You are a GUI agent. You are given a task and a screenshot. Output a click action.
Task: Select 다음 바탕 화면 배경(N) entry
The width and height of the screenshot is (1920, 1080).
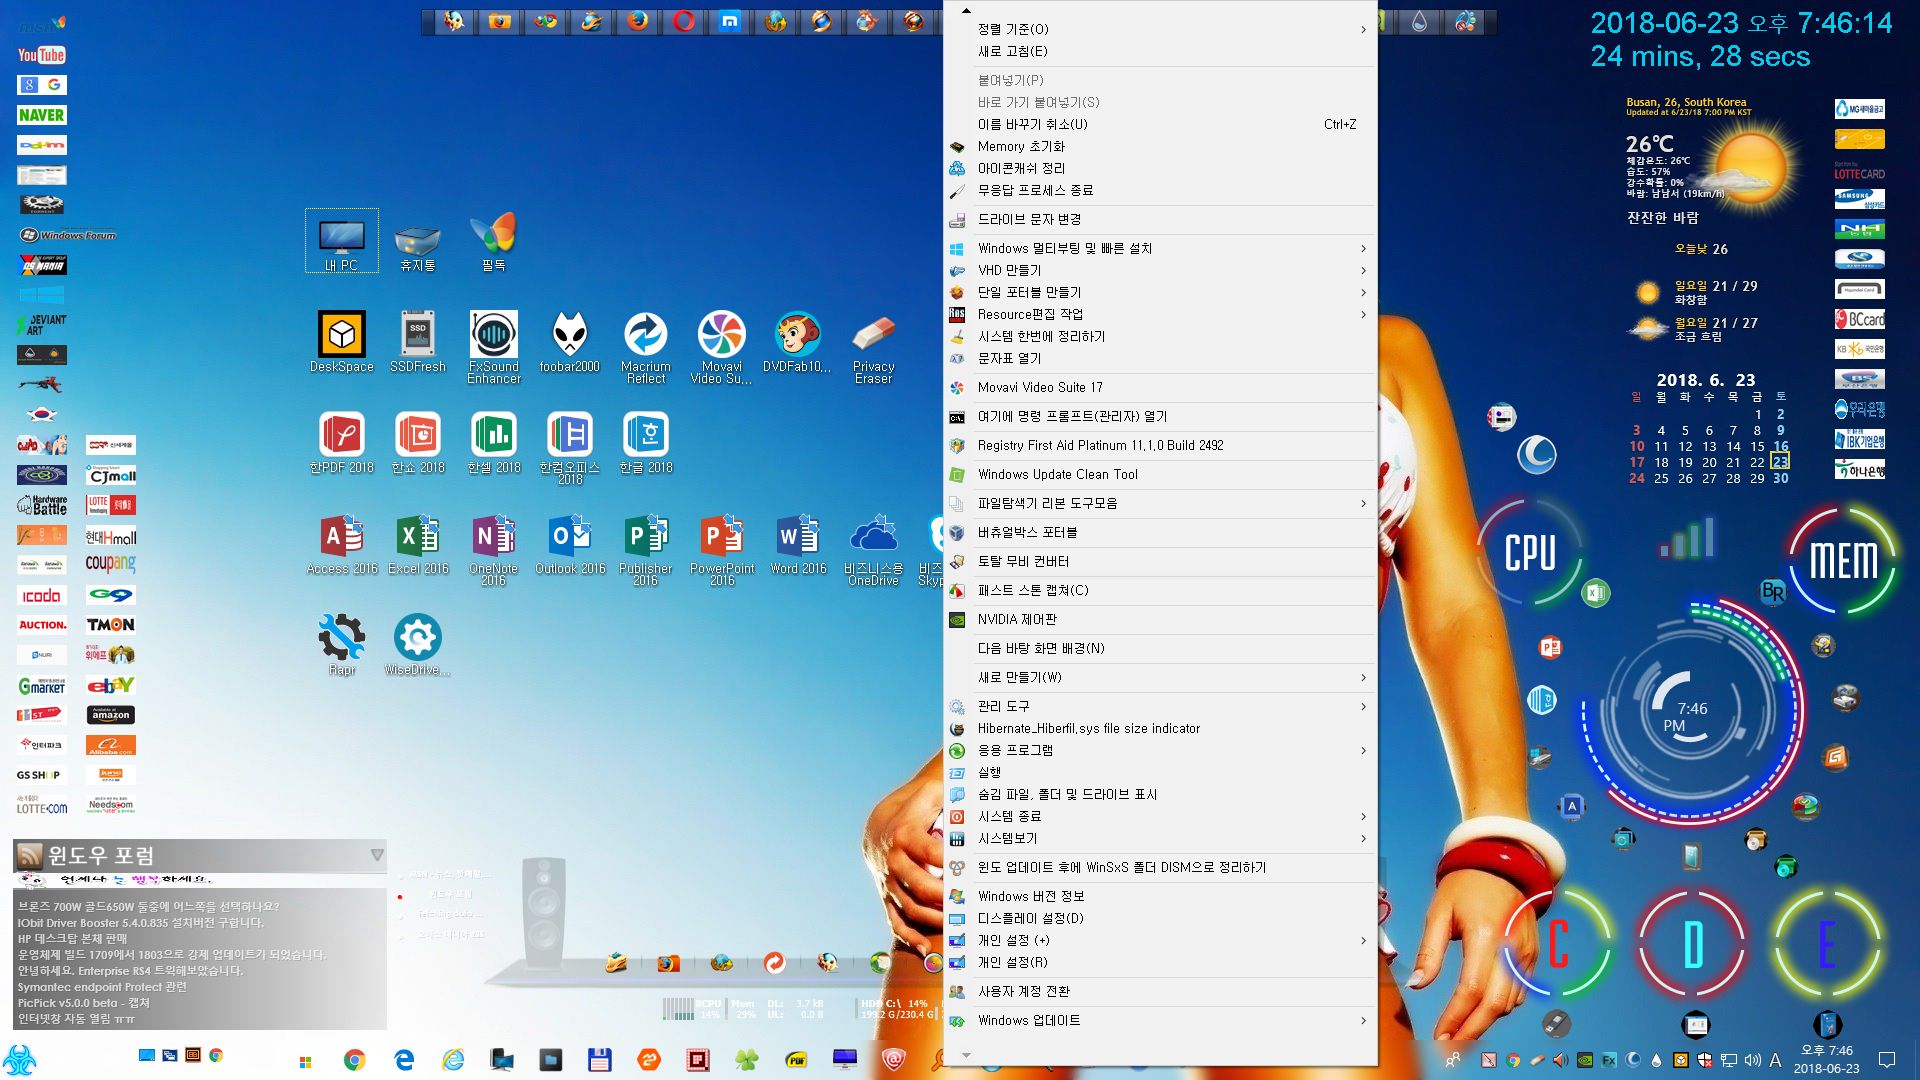1161,648
